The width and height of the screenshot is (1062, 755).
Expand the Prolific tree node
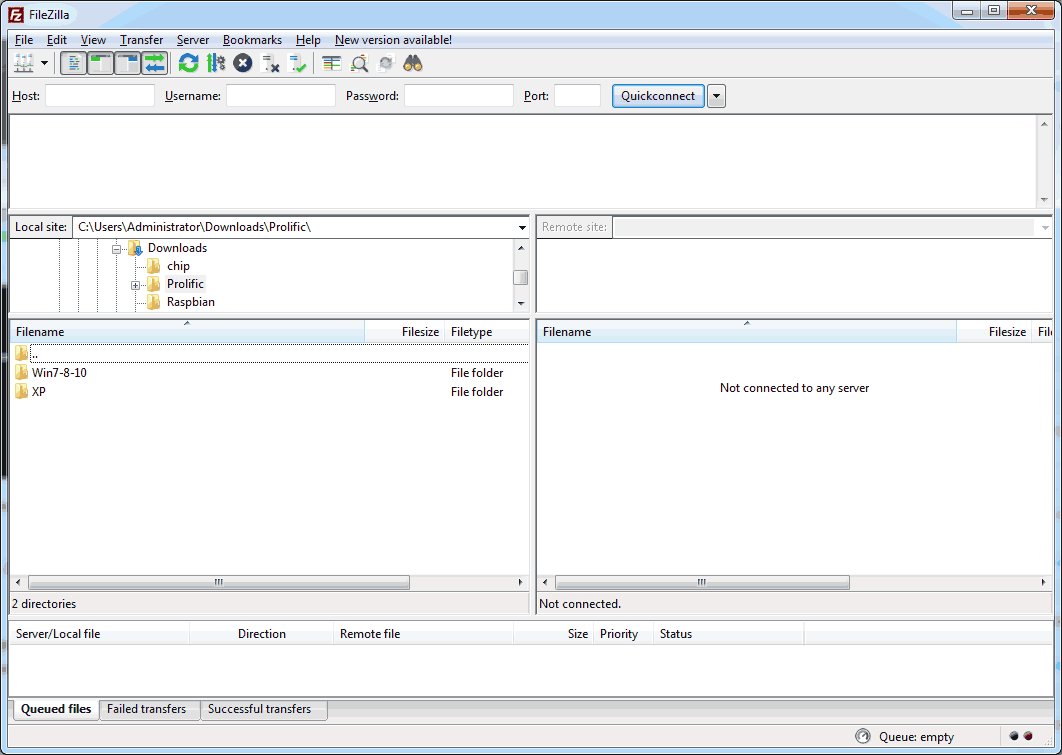pyautogui.click(x=135, y=285)
